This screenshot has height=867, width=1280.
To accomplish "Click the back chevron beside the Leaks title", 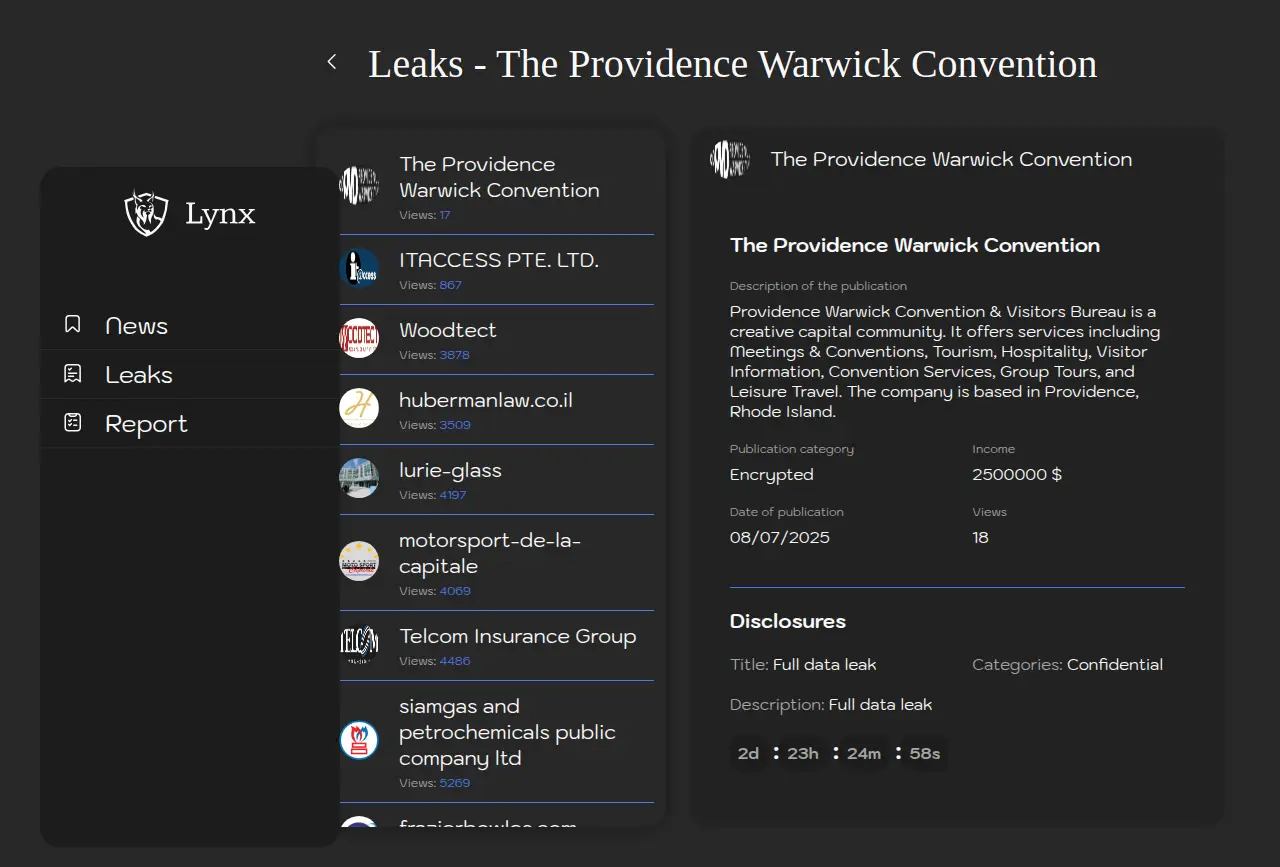I will 332,62.
